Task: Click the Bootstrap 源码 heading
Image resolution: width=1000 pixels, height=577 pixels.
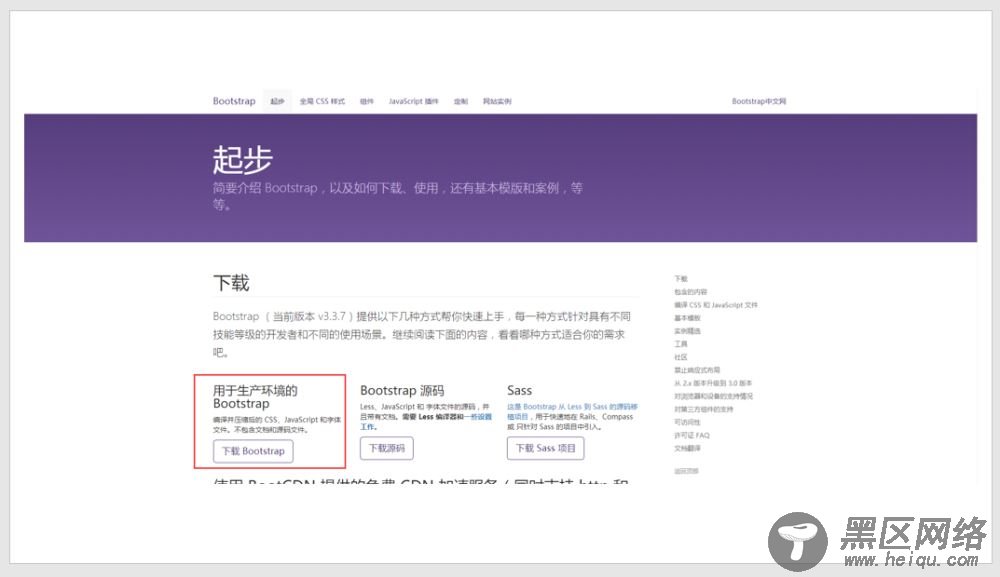Action: pos(402,390)
